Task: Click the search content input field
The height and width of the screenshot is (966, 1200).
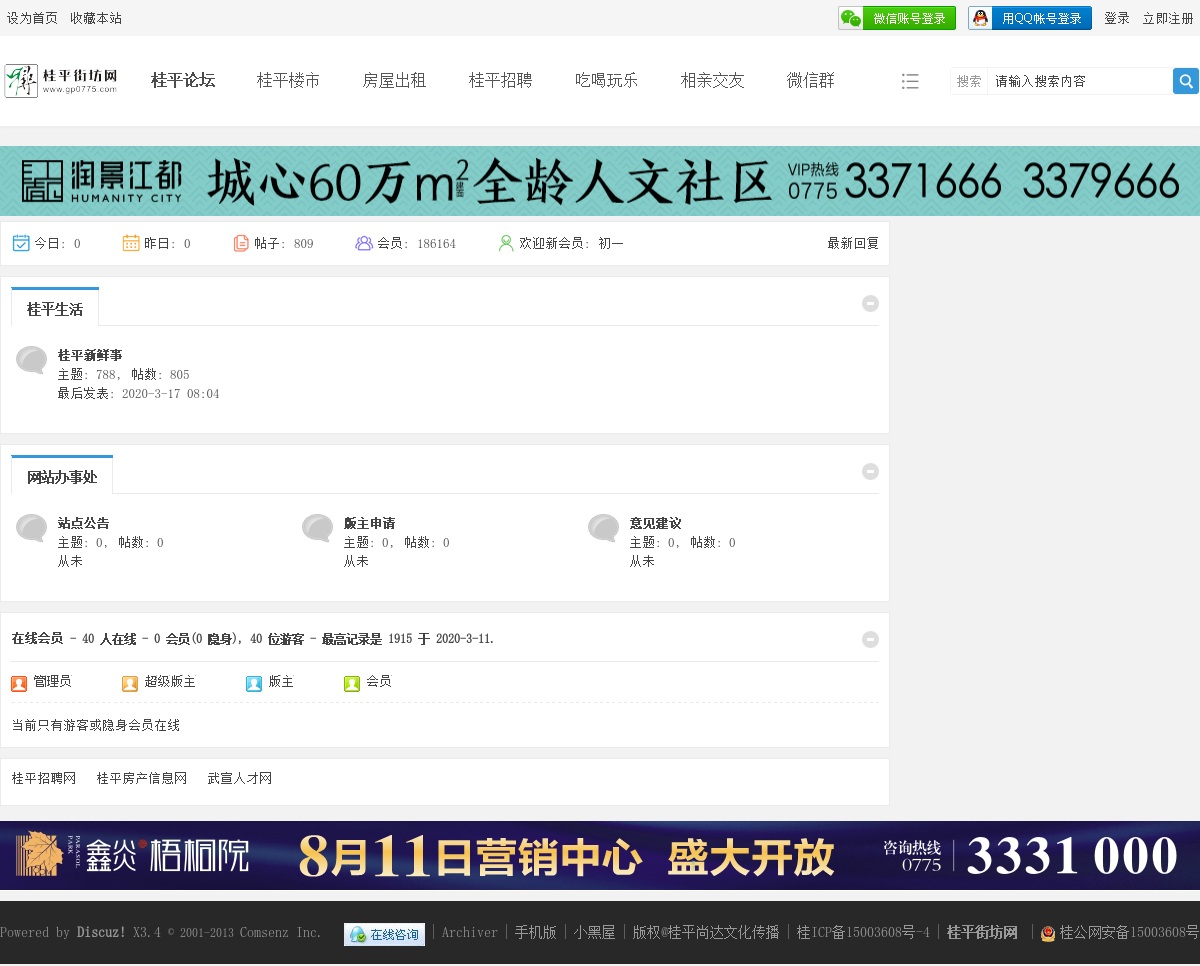Action: click(1078, 81)
